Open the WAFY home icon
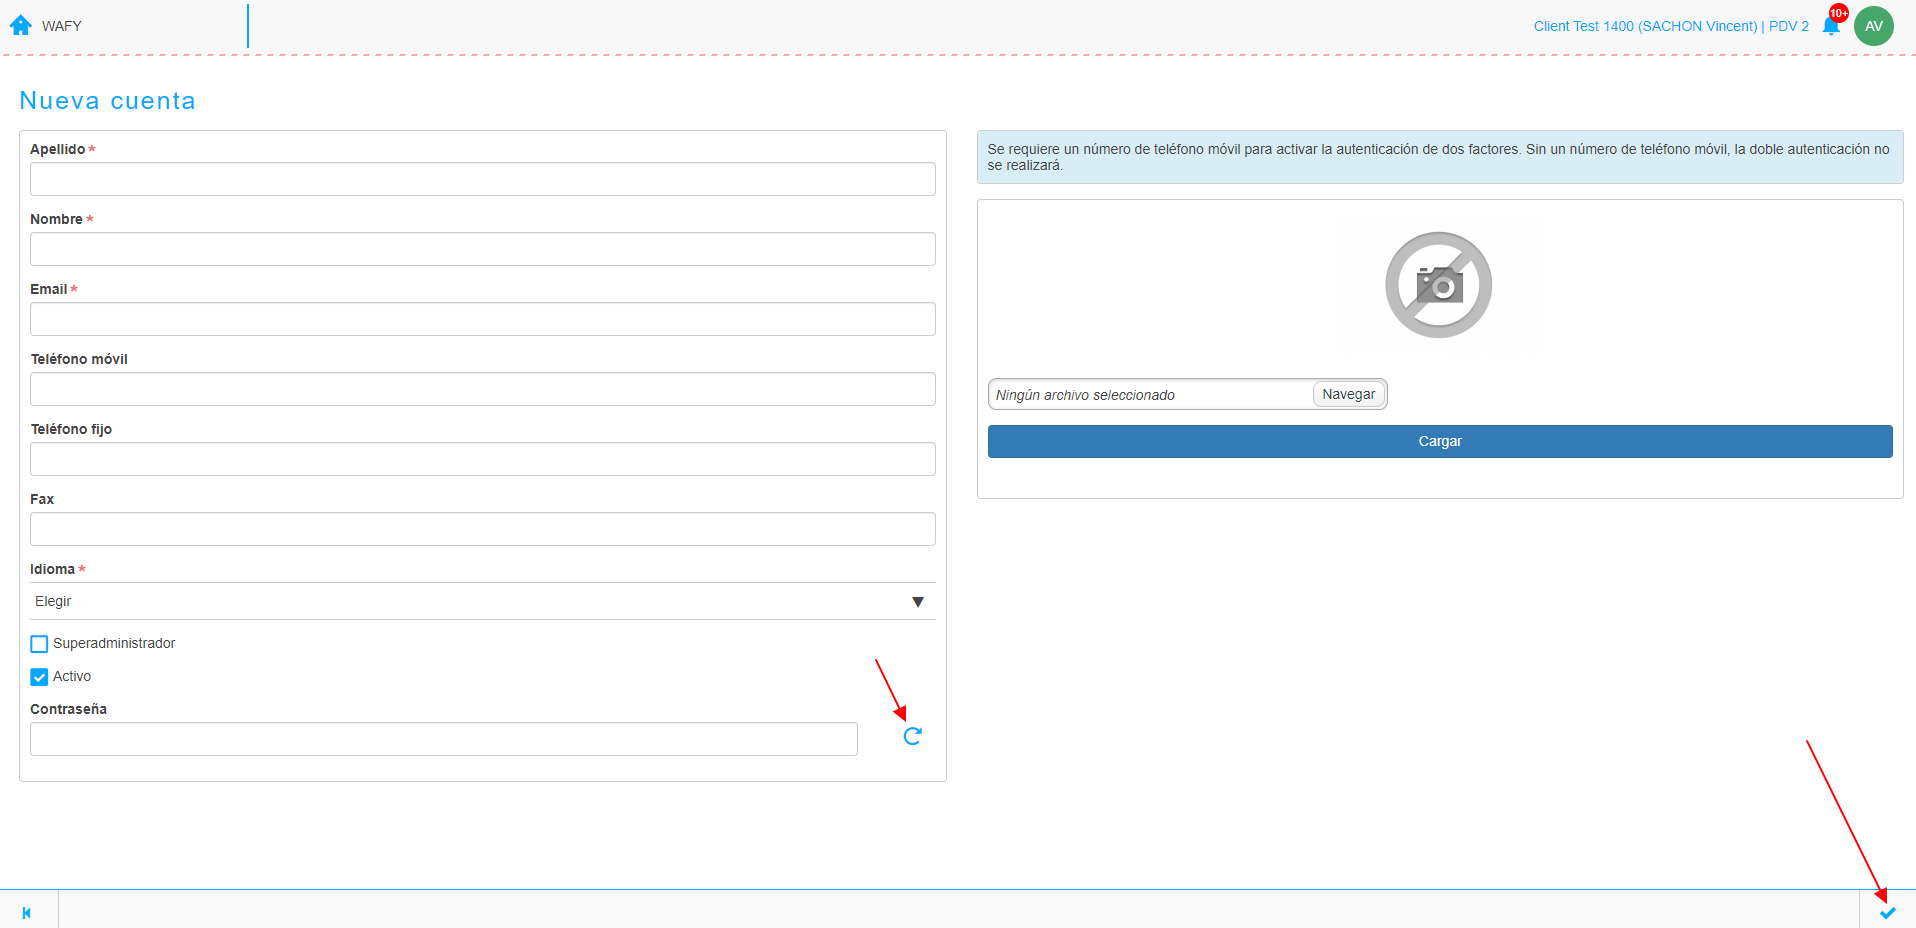 click(x=21, y=25)
